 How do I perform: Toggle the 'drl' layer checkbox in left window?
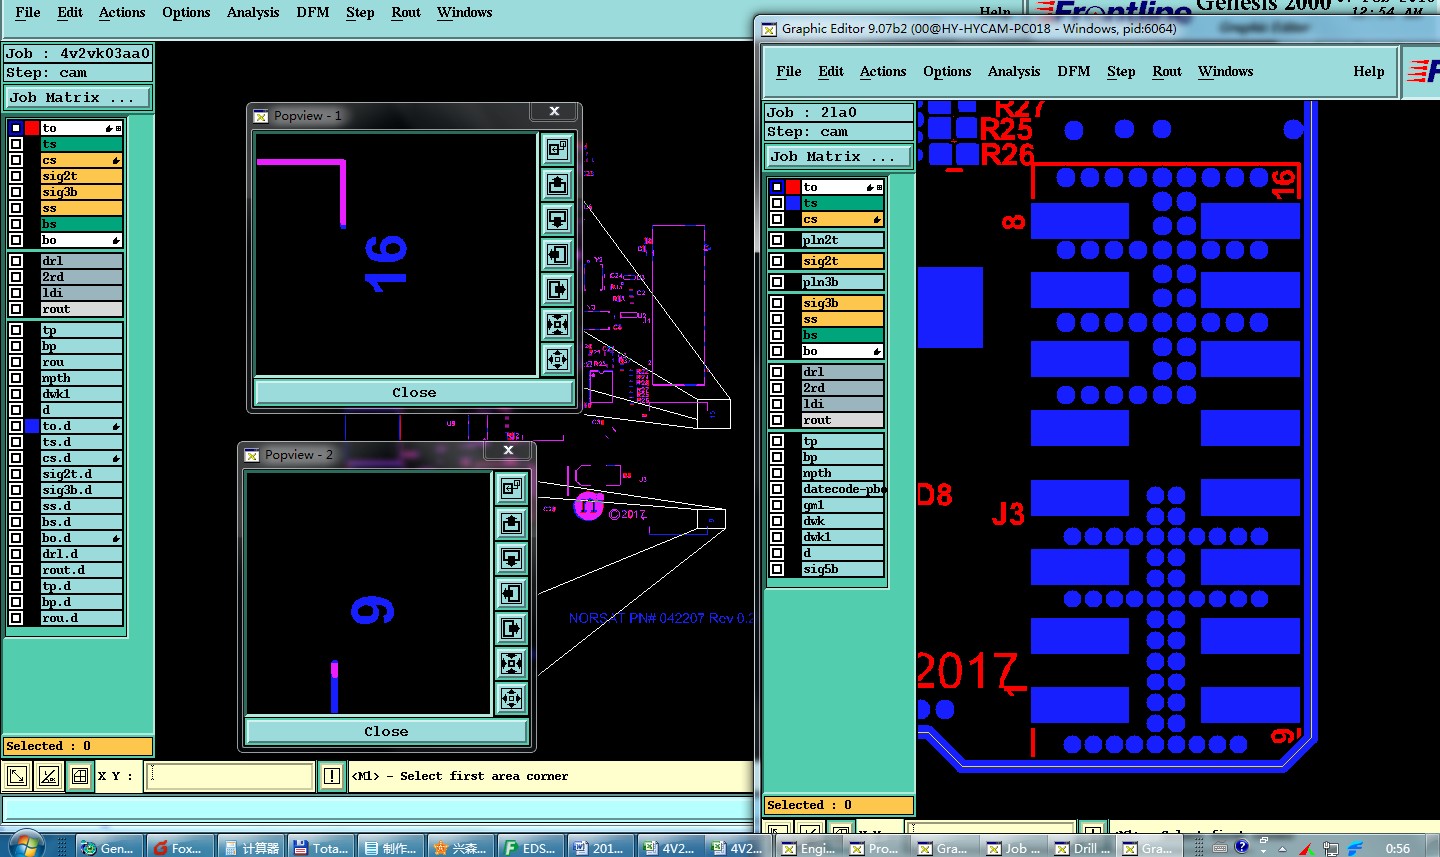click(16, 261)
